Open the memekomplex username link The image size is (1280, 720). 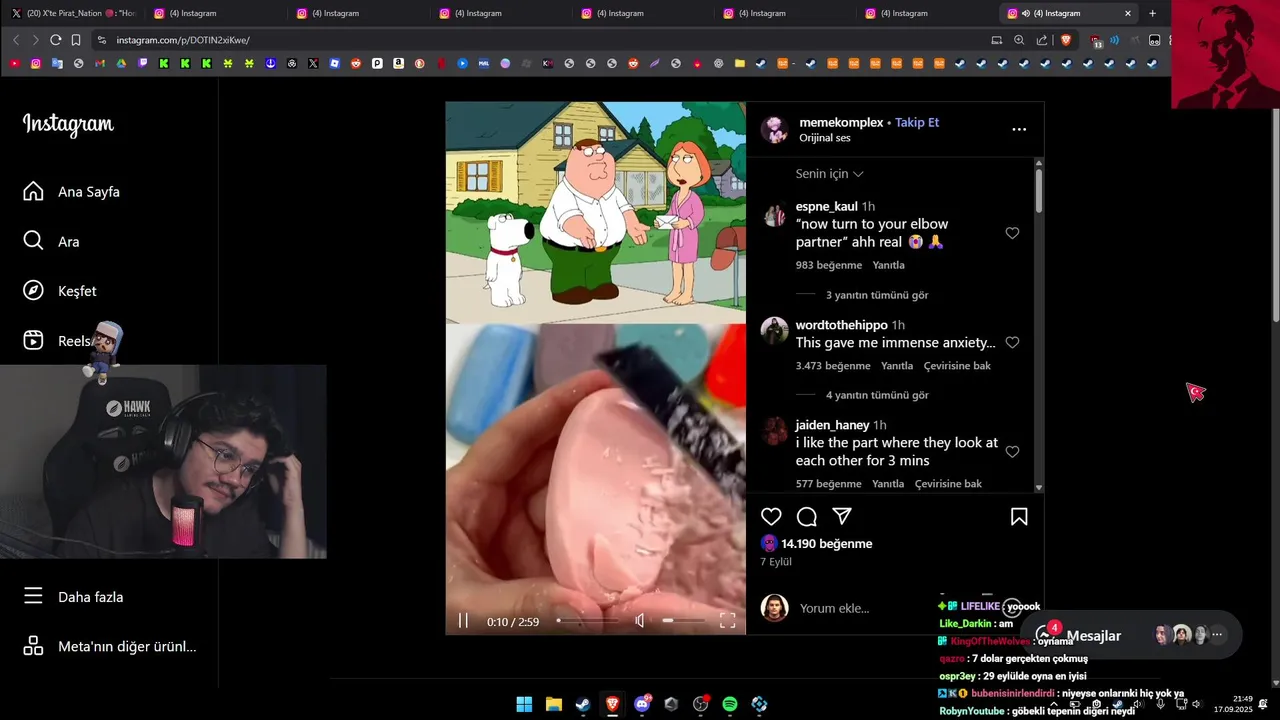point(841,122)
